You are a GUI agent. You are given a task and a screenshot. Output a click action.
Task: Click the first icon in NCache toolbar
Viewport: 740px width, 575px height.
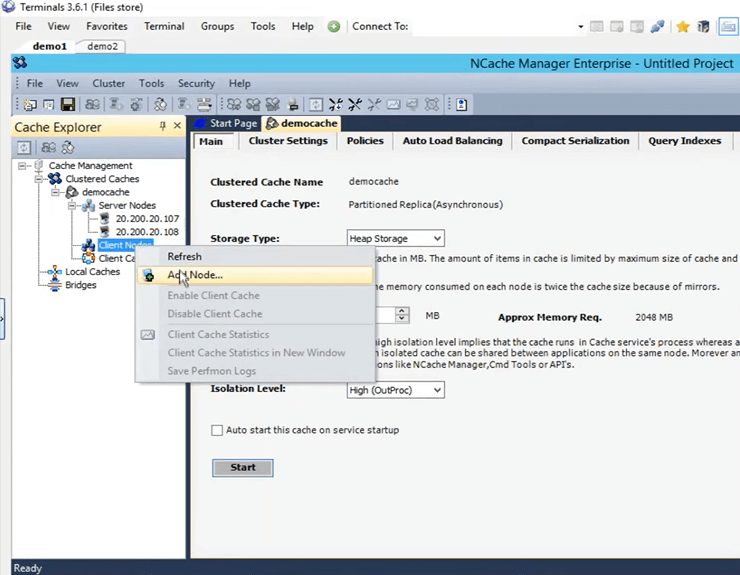pyautogui.click(x=30, y=104)
